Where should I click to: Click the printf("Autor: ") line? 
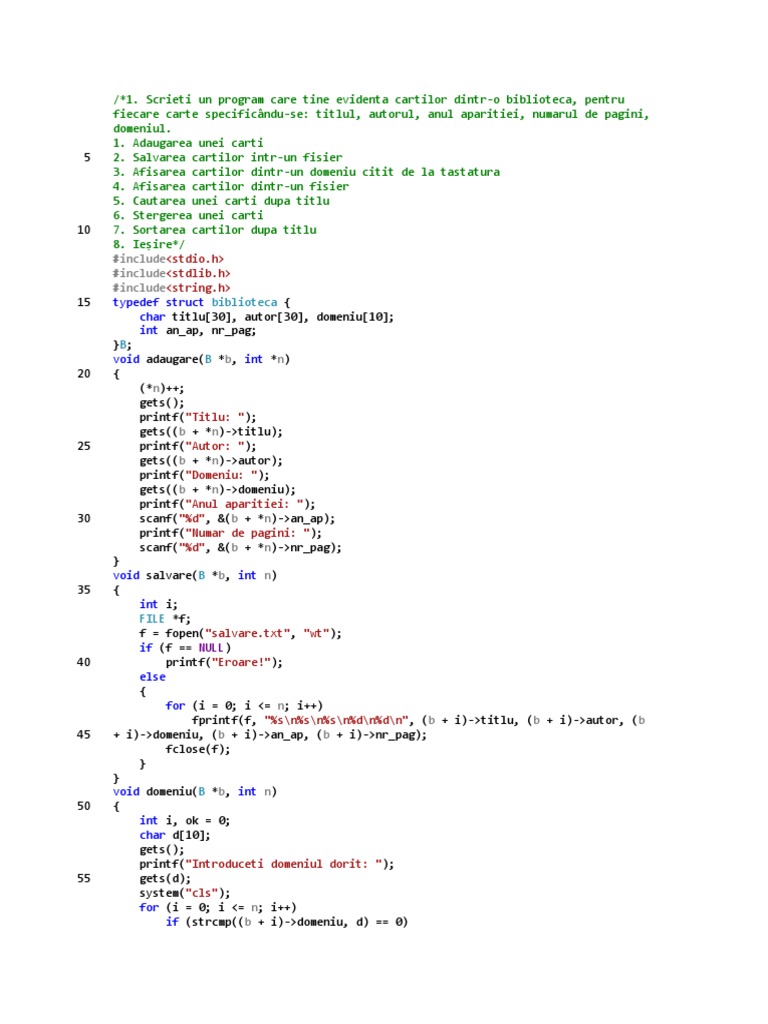[198, 446]
